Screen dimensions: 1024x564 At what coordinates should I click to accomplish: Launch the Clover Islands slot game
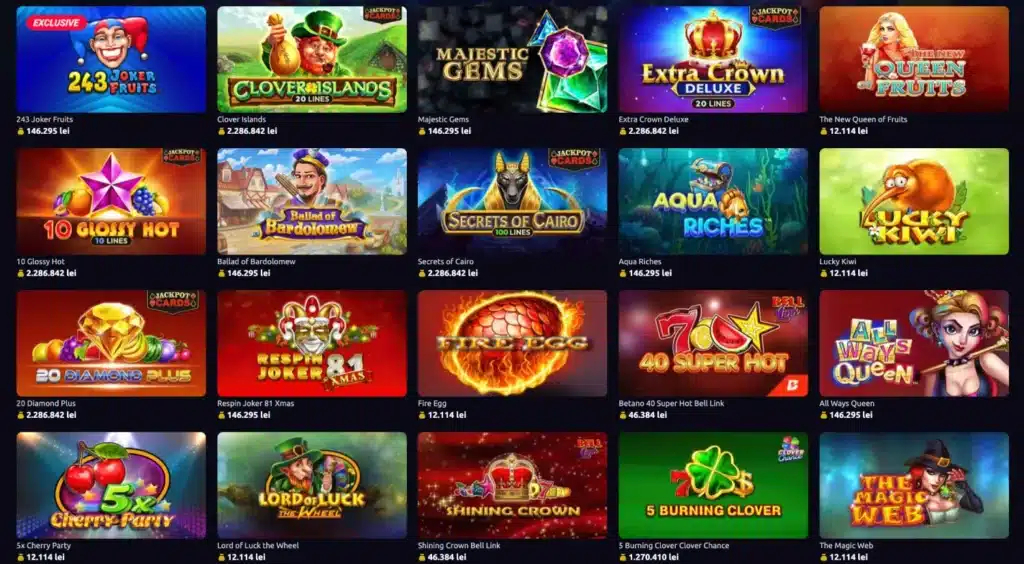coord(312,59)
